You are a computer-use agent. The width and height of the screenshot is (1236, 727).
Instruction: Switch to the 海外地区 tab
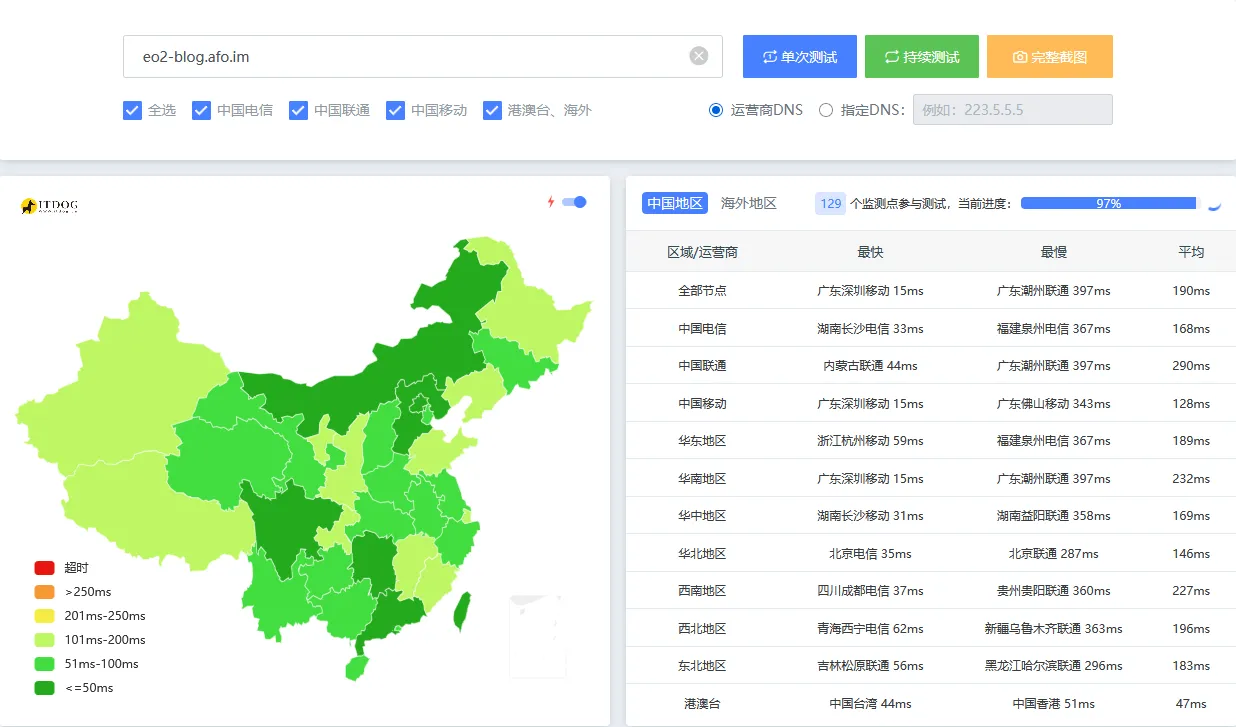point(748,203)
